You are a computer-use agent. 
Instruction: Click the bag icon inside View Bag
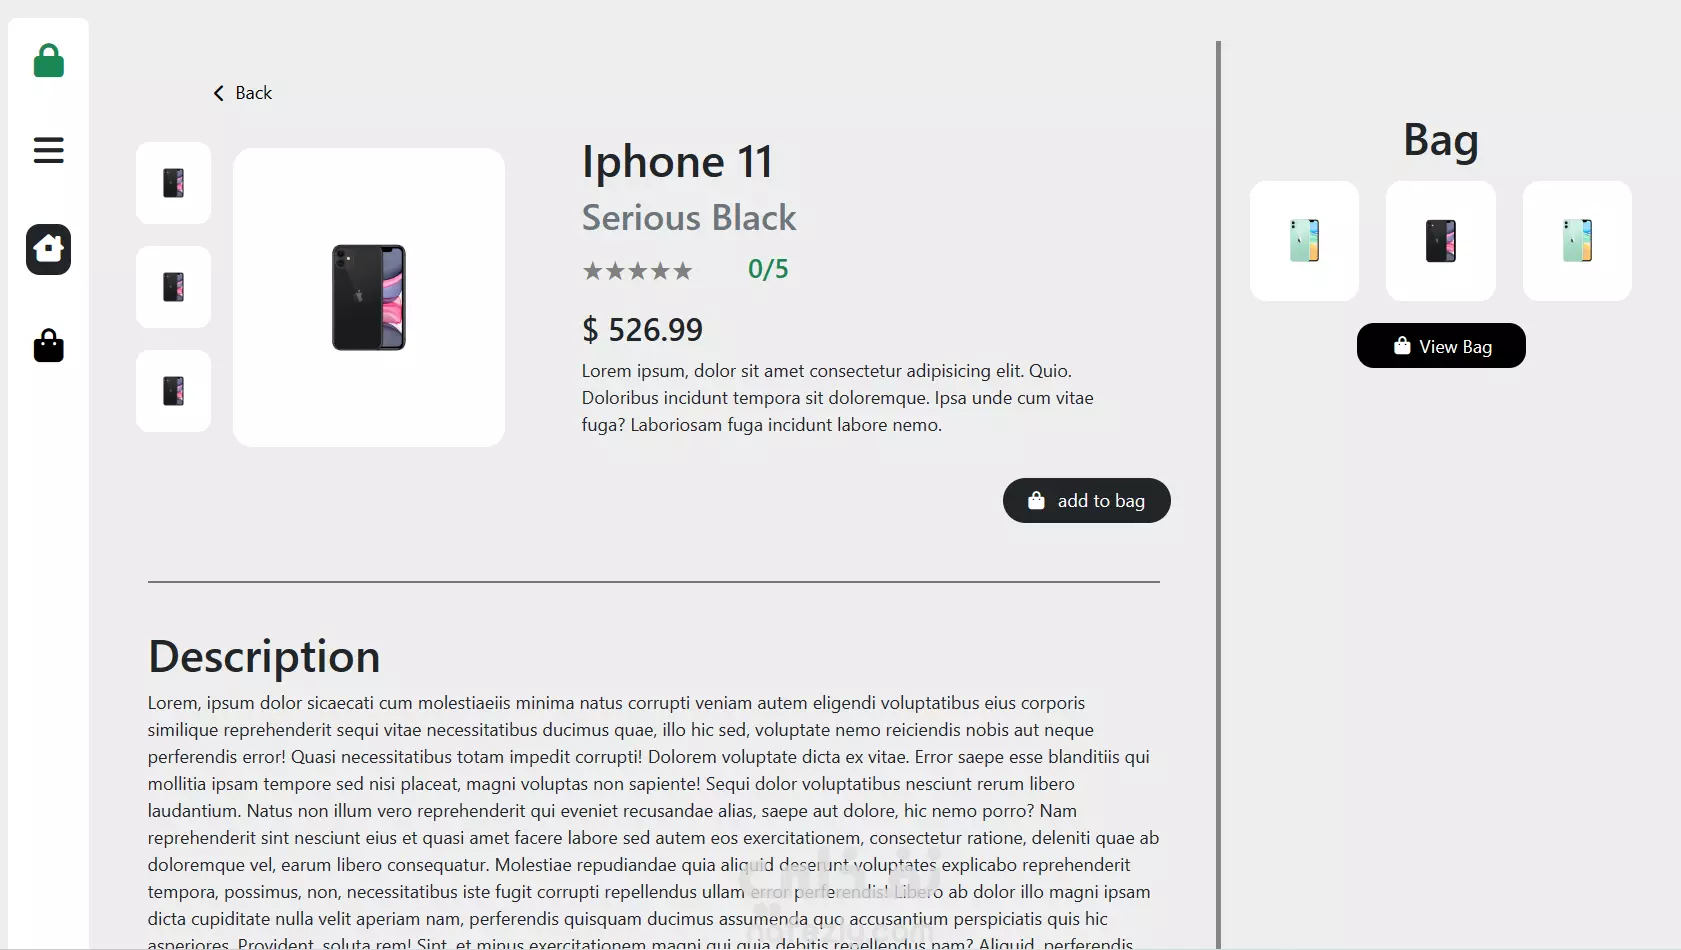pos(1402,346)
